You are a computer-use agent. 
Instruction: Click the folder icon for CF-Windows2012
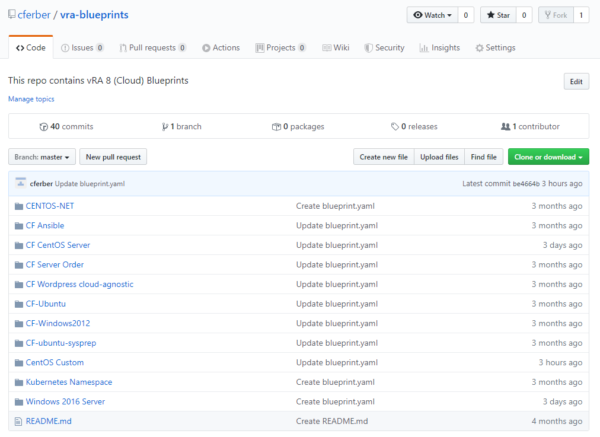coord(19,323)
